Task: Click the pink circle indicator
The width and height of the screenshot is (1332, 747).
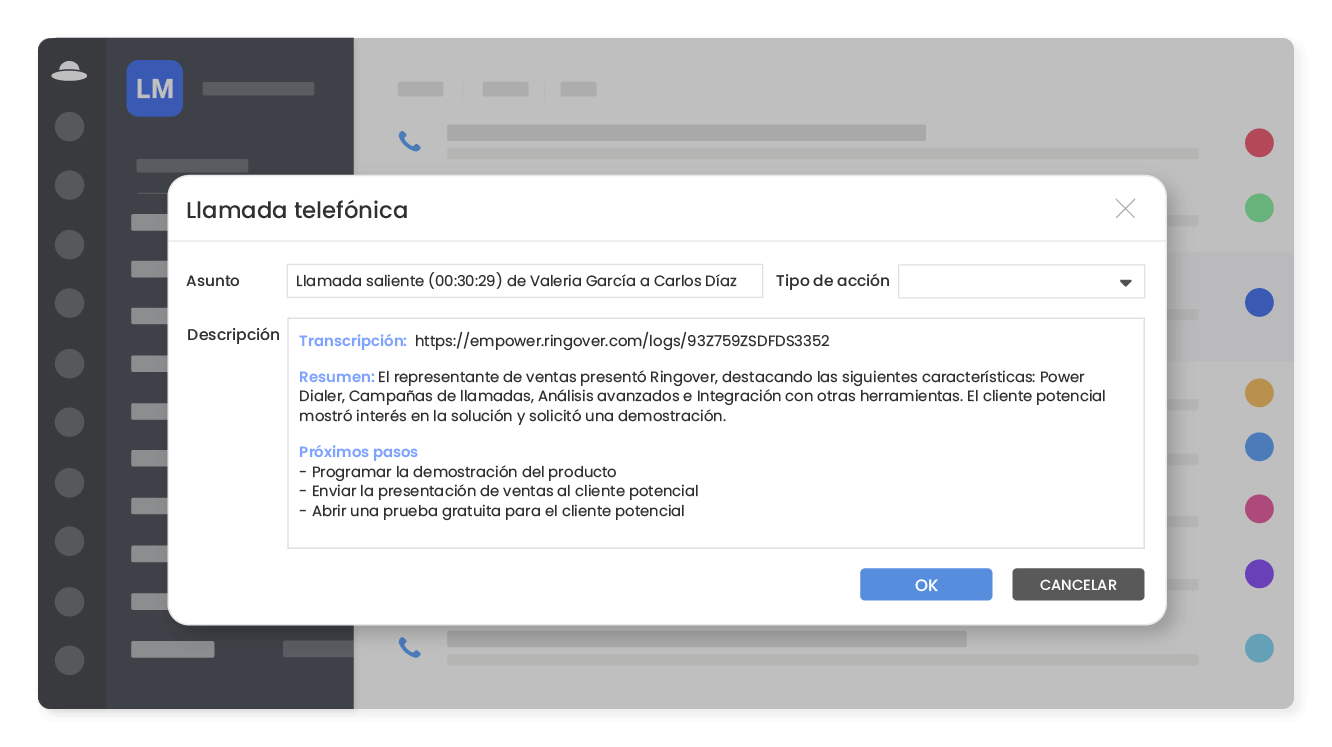Action: click(1259, 509)
